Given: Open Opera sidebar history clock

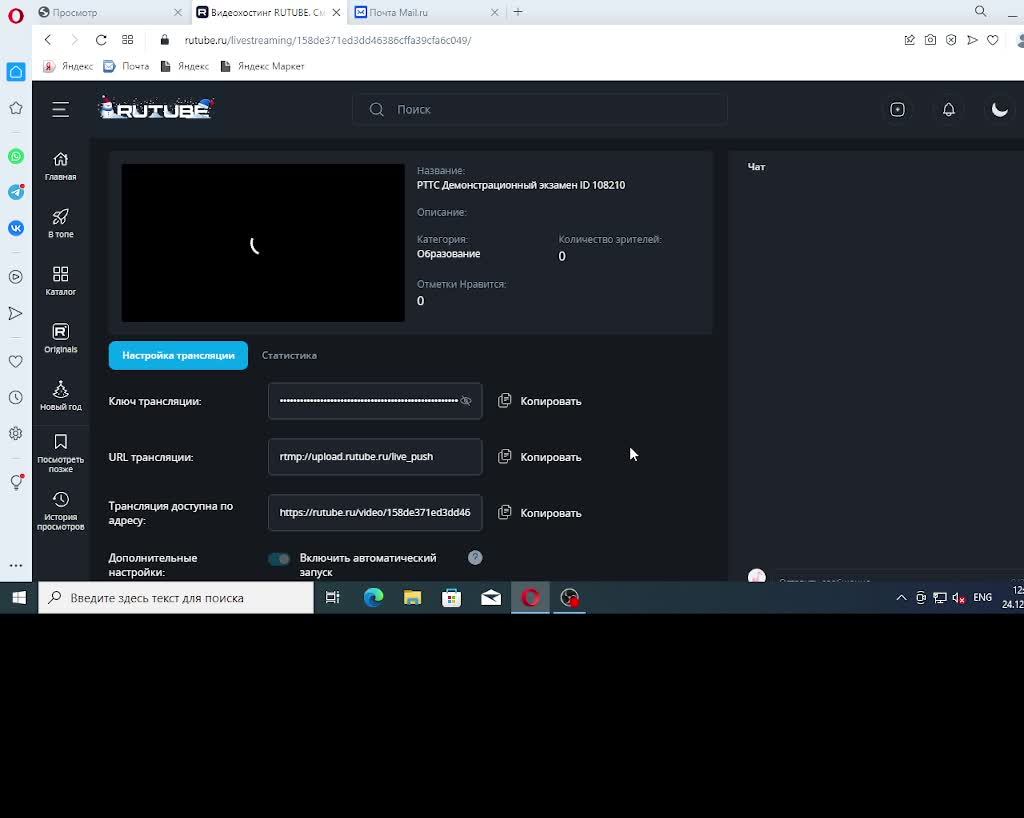Looking at the screenshot, I should coord(16,398).
